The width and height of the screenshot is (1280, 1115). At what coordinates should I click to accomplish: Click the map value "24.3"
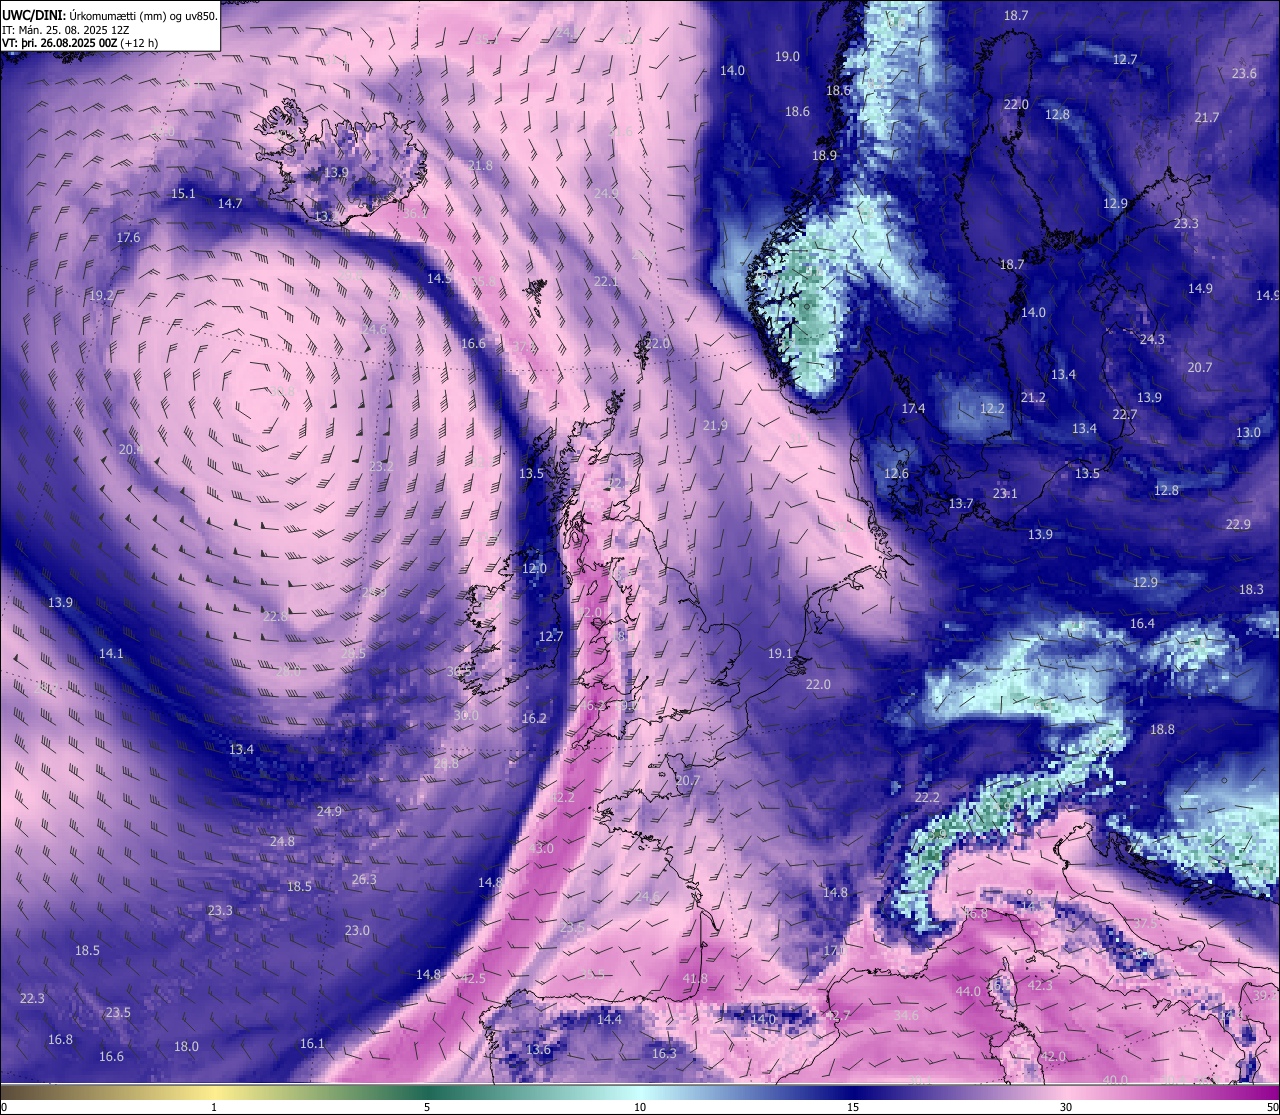coord(1152,340)
